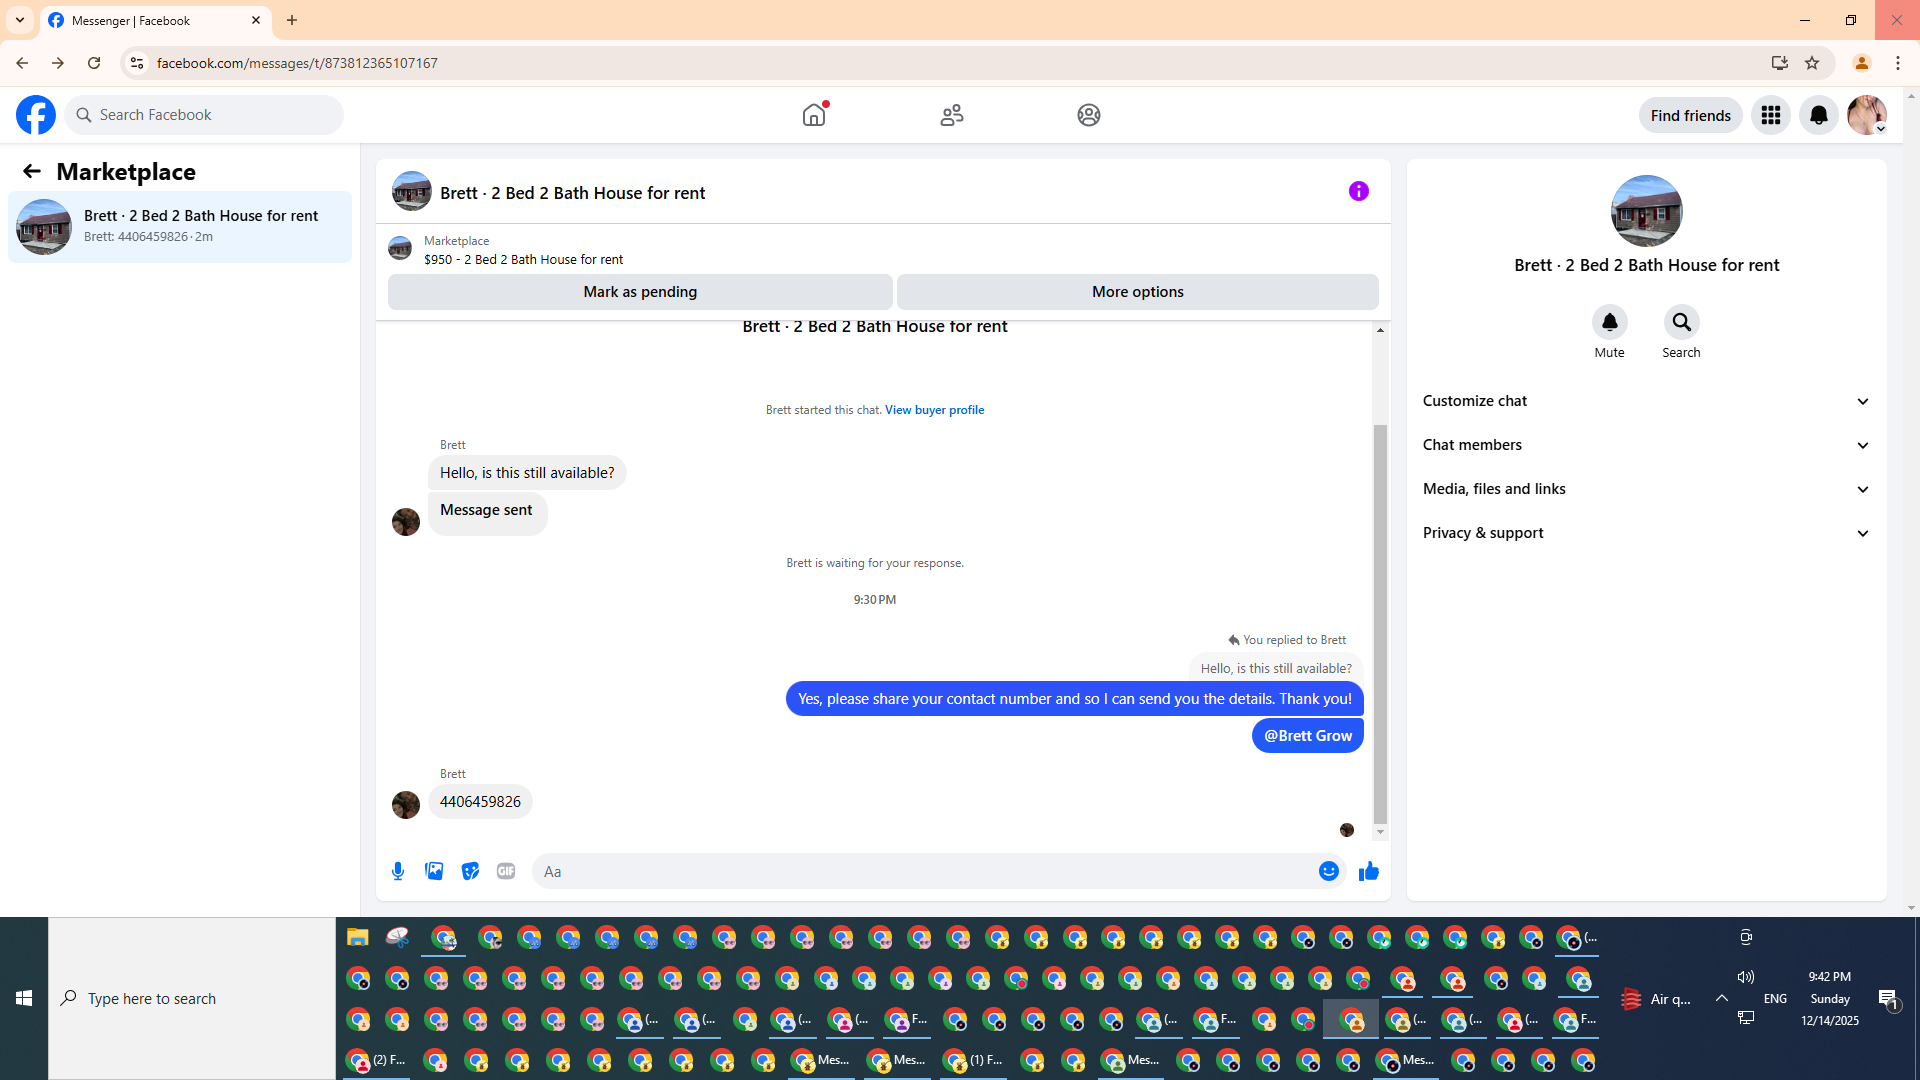Screen dimensions: 1920x1080
Task: Attach a photo using the image icon
Action: click(x=434, y=871)
